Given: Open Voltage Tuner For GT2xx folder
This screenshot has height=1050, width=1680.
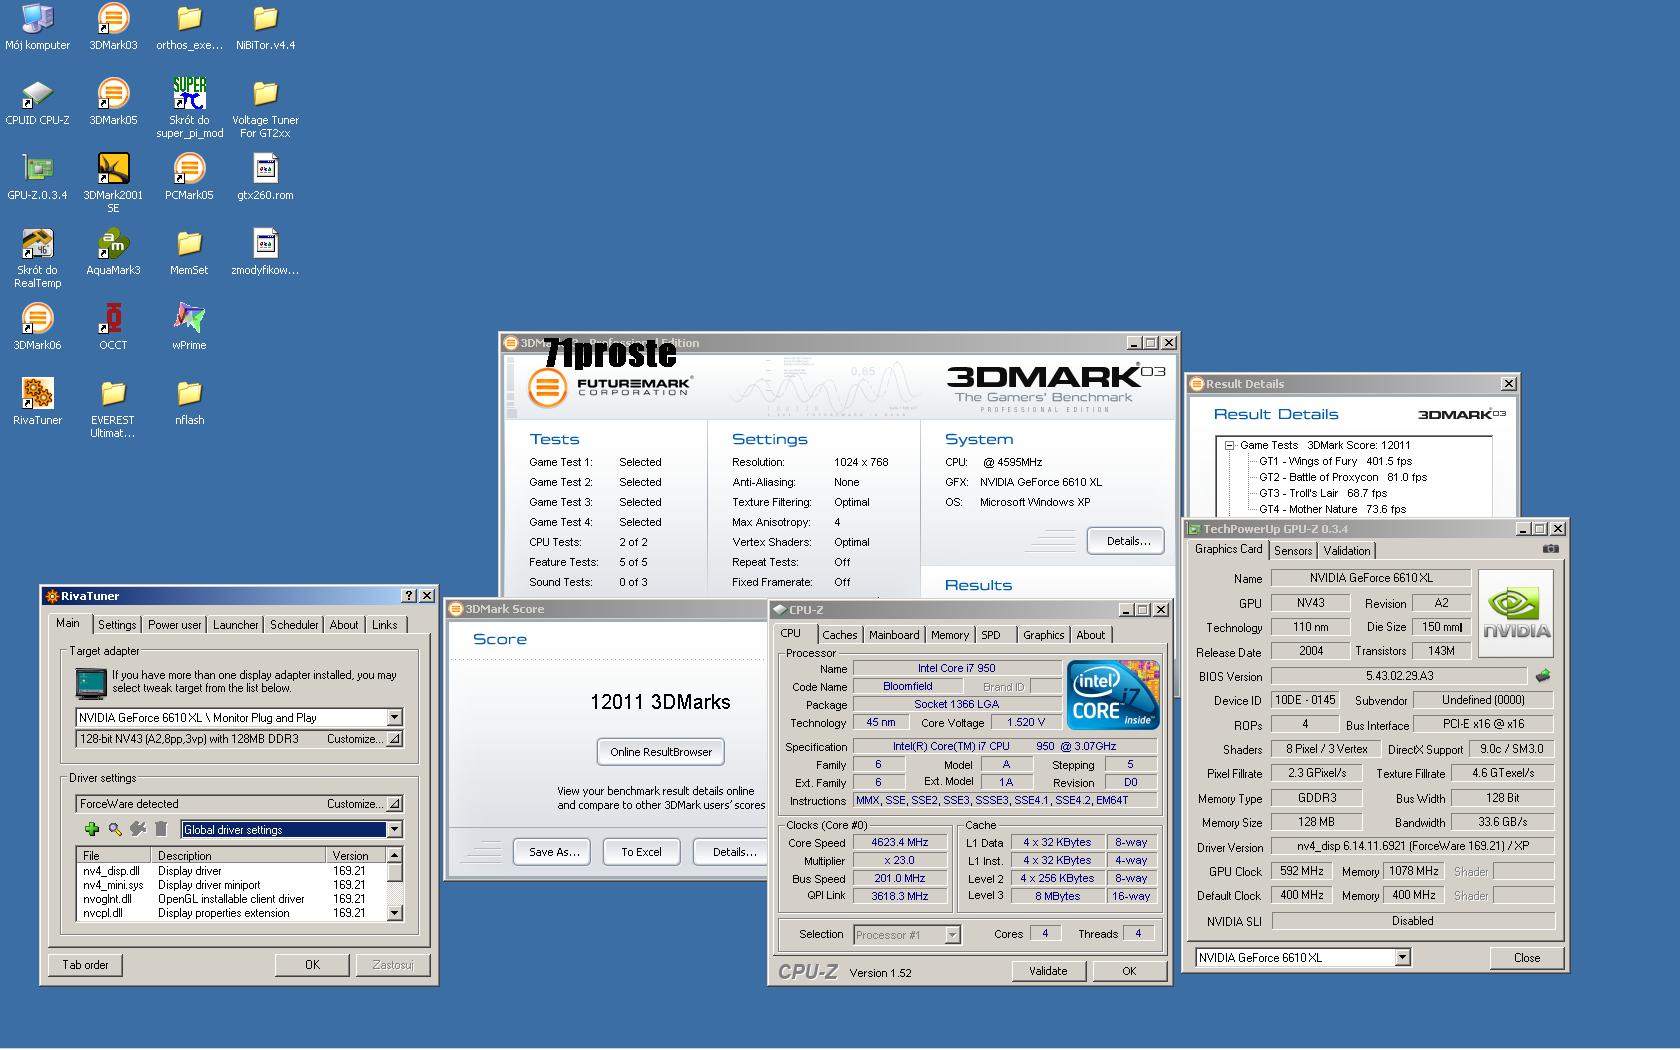Looking at the screenshot, I should coord(265,108).
